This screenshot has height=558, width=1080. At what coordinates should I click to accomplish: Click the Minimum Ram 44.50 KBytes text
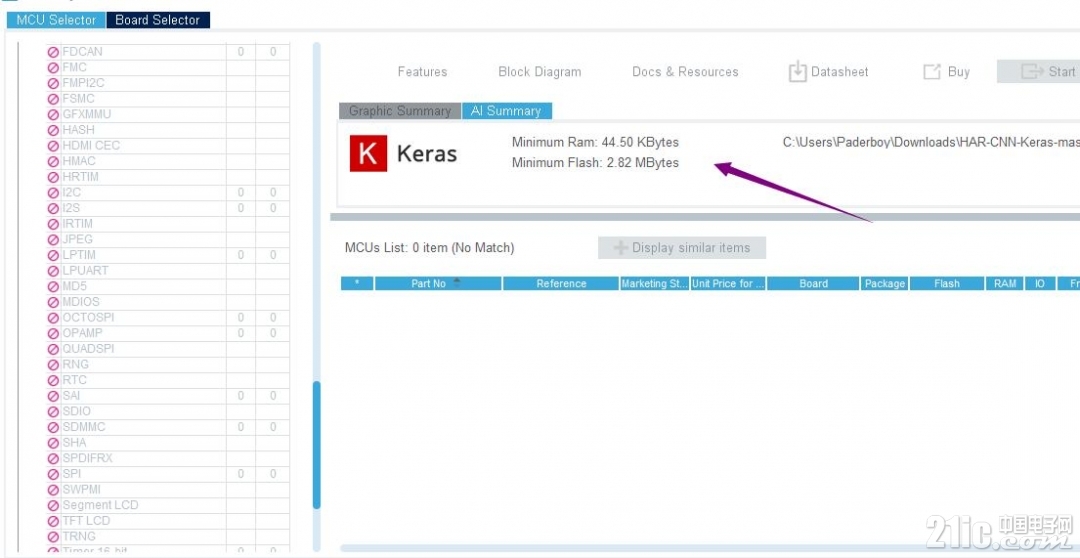point(595,143)
